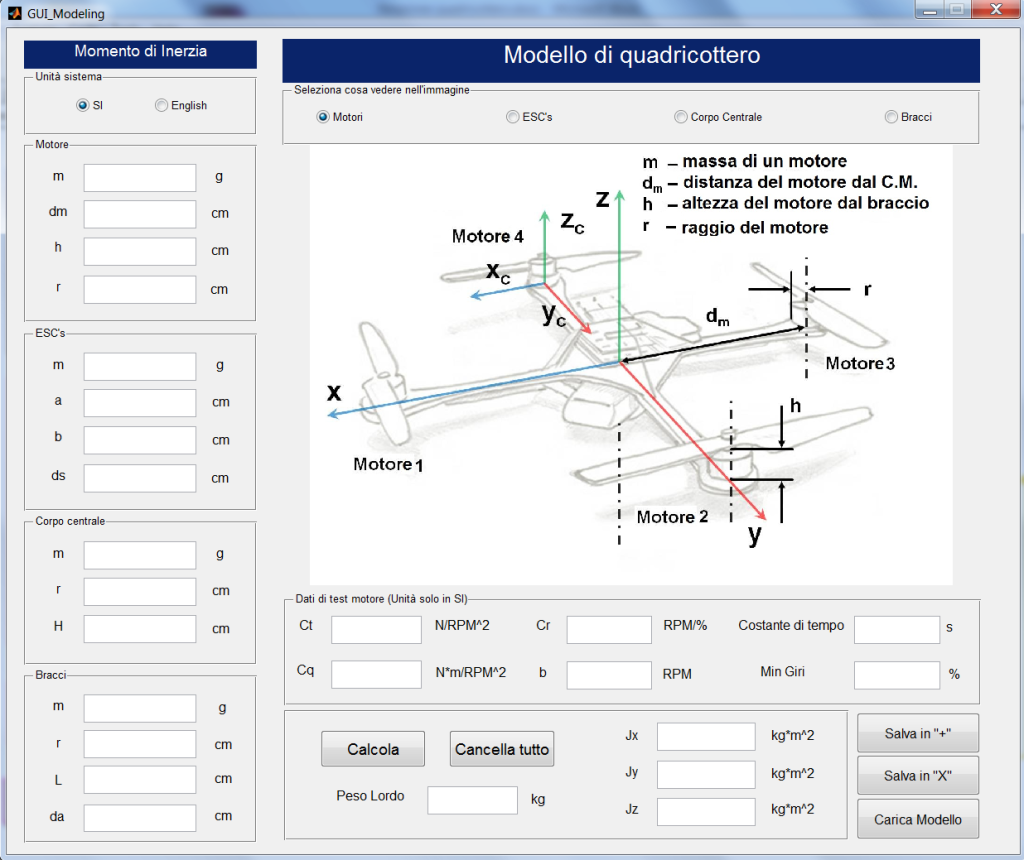This screenshot has width=1024, height=860.
Task: Select the SI unit system option
Action: (x=83, y=105)
